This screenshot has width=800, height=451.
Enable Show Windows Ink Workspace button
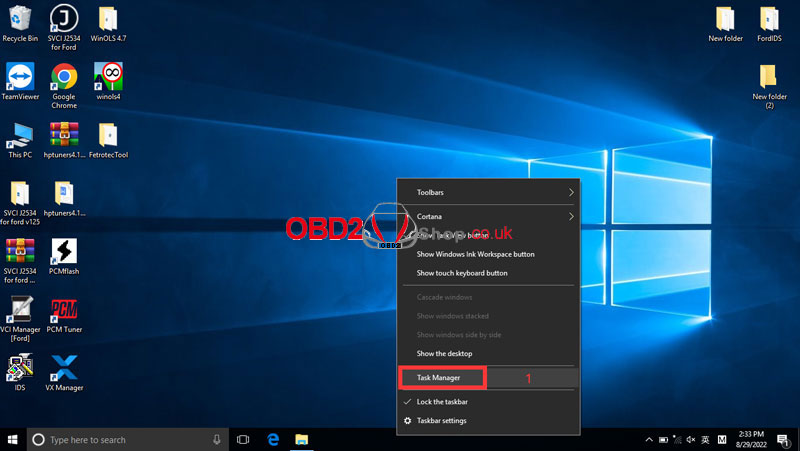click(x=475, y=254)
